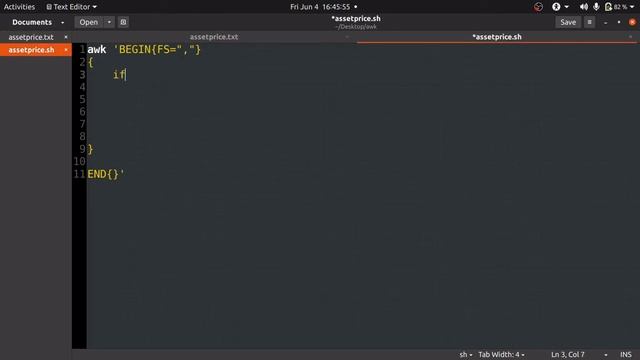Toggle the INS insert mode indicator
Viewport: 640px width, 360px height.
pos(626,355)
